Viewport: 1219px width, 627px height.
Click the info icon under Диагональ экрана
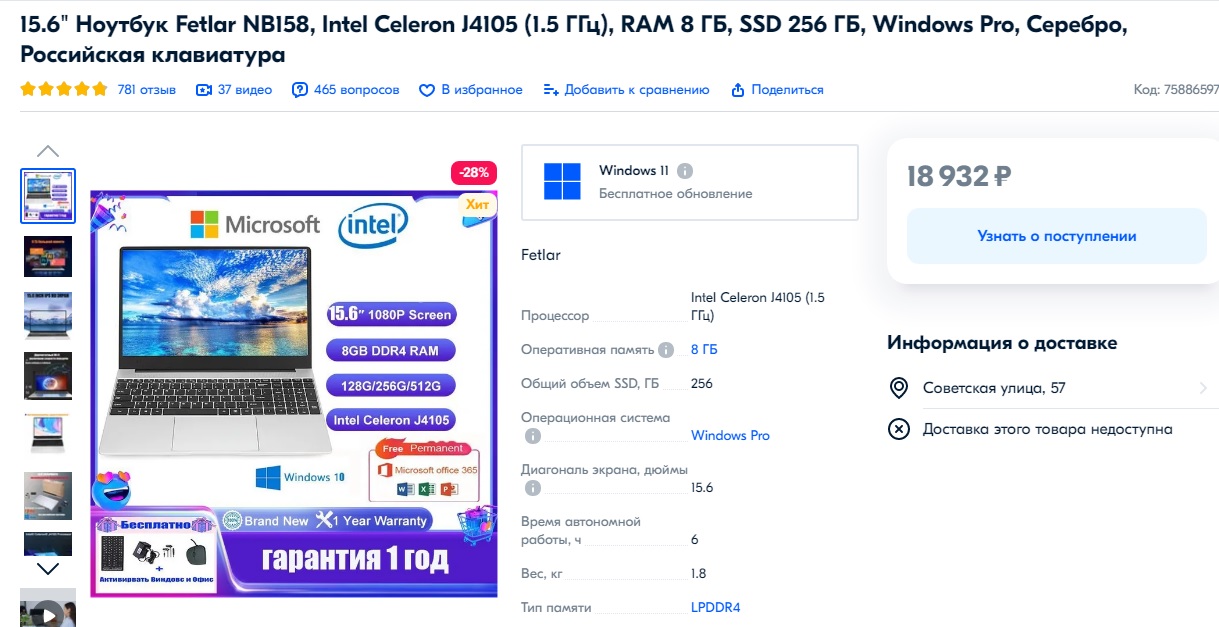(x=533, y=488)
